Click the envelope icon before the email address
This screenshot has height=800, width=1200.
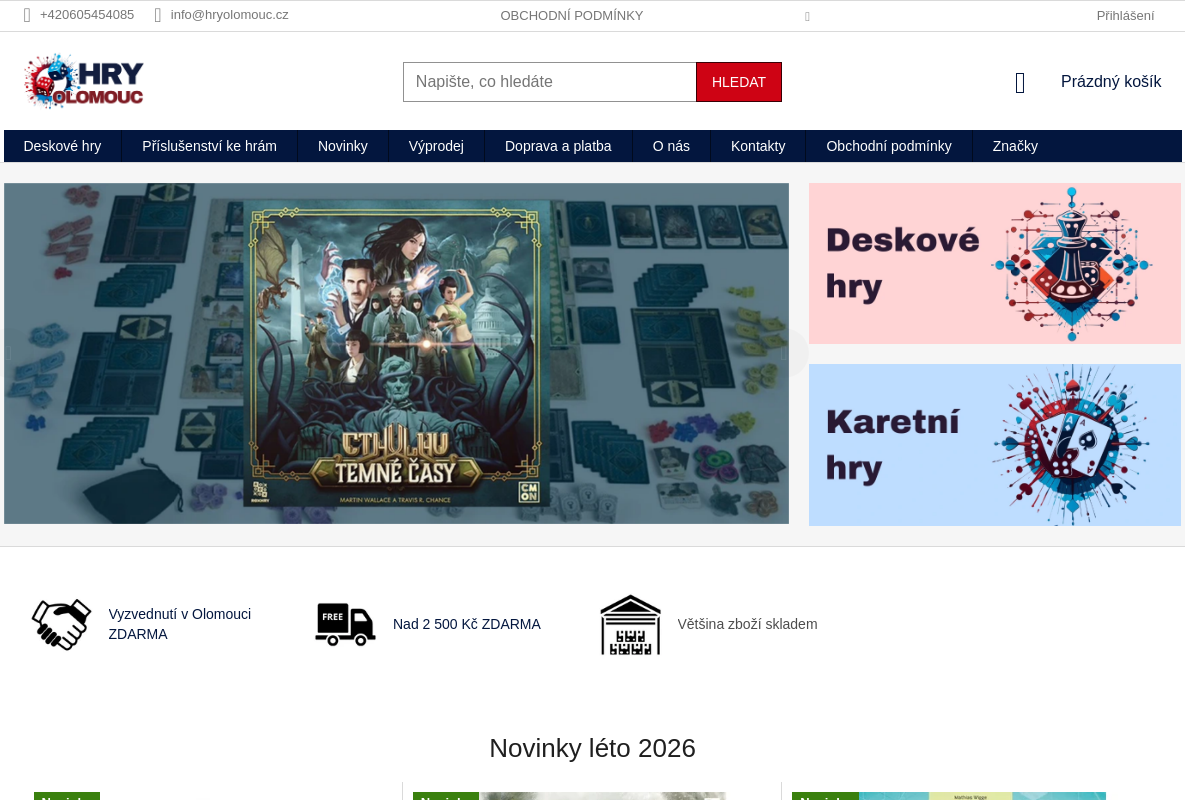(x=158, y=16)
